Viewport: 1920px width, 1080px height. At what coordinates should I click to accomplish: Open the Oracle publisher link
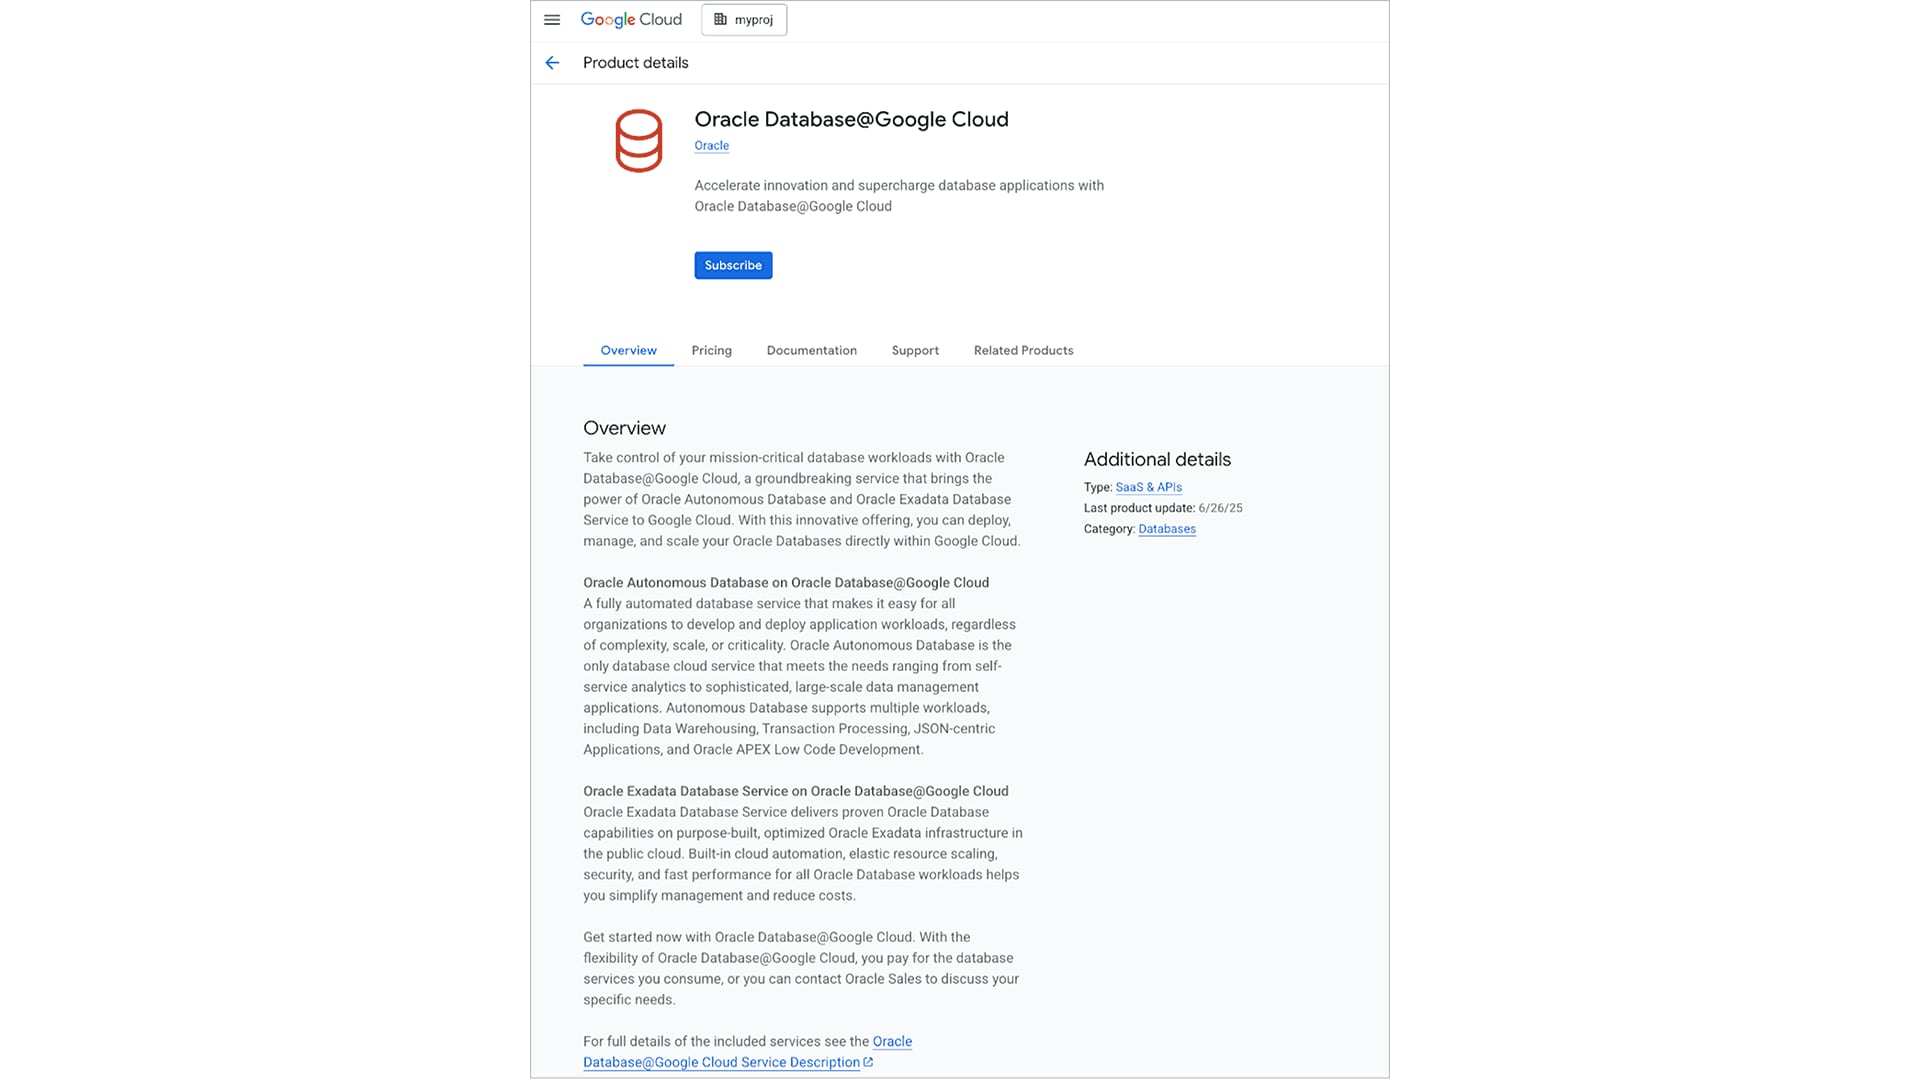tap(711, 145)
